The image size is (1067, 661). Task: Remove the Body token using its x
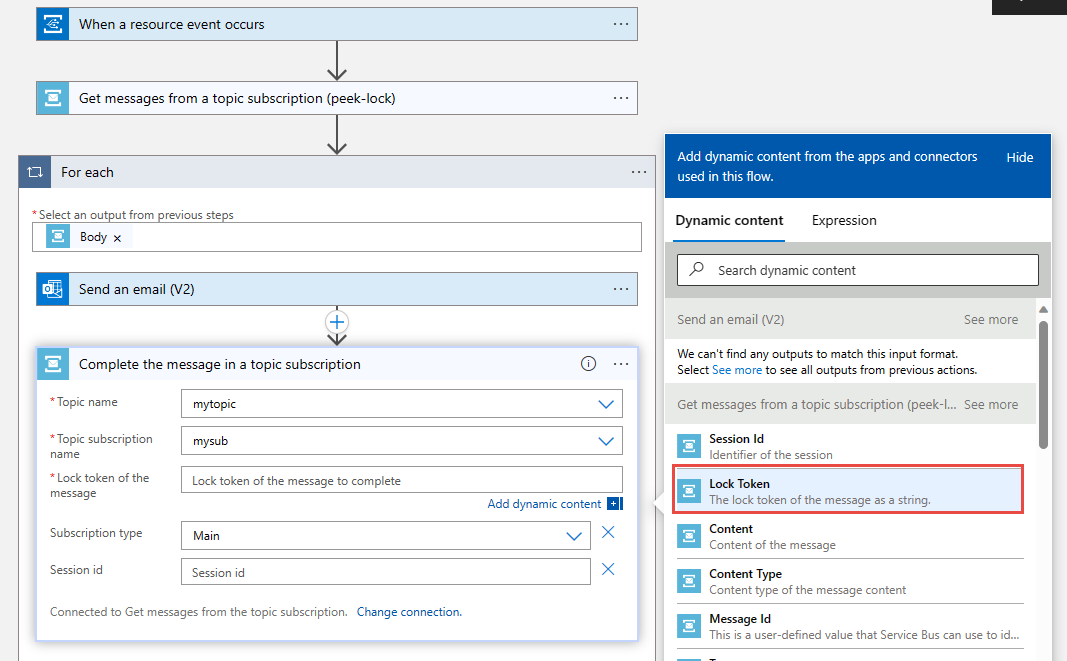click(x=117, y=238)
